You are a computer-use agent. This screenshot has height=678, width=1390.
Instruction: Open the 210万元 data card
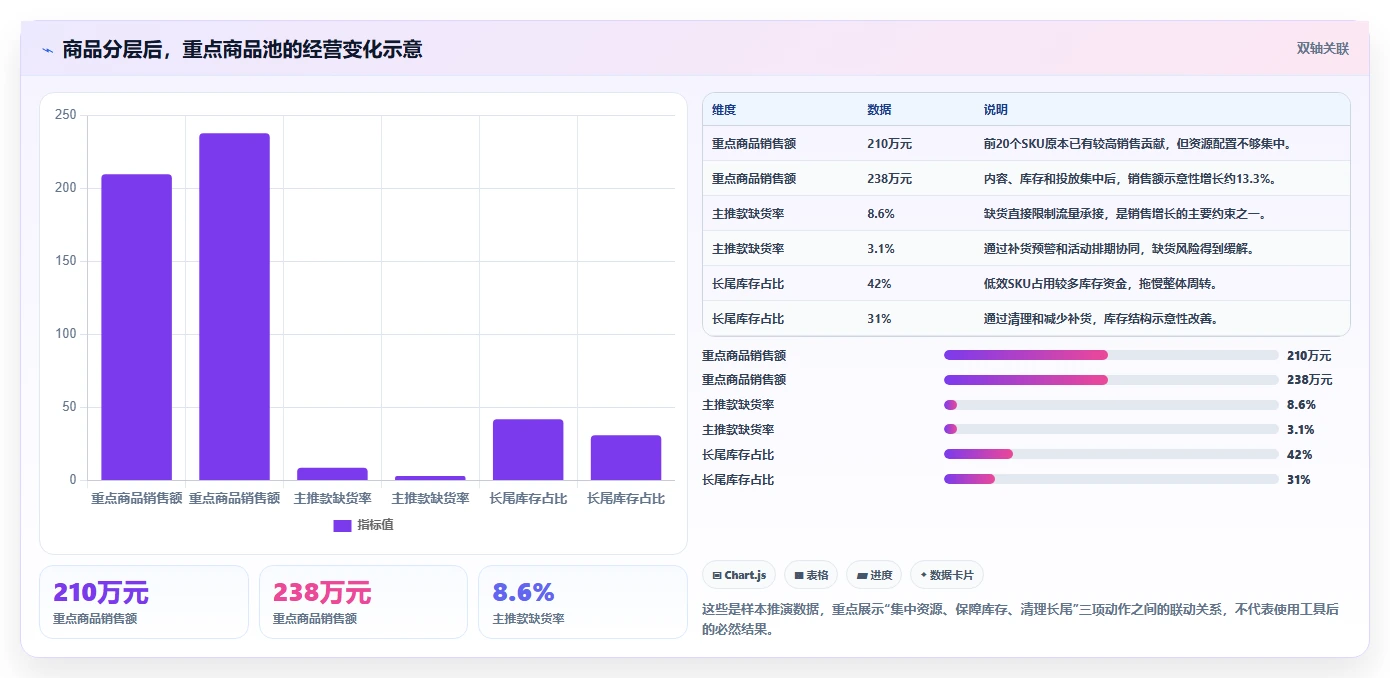pos(144,602)
